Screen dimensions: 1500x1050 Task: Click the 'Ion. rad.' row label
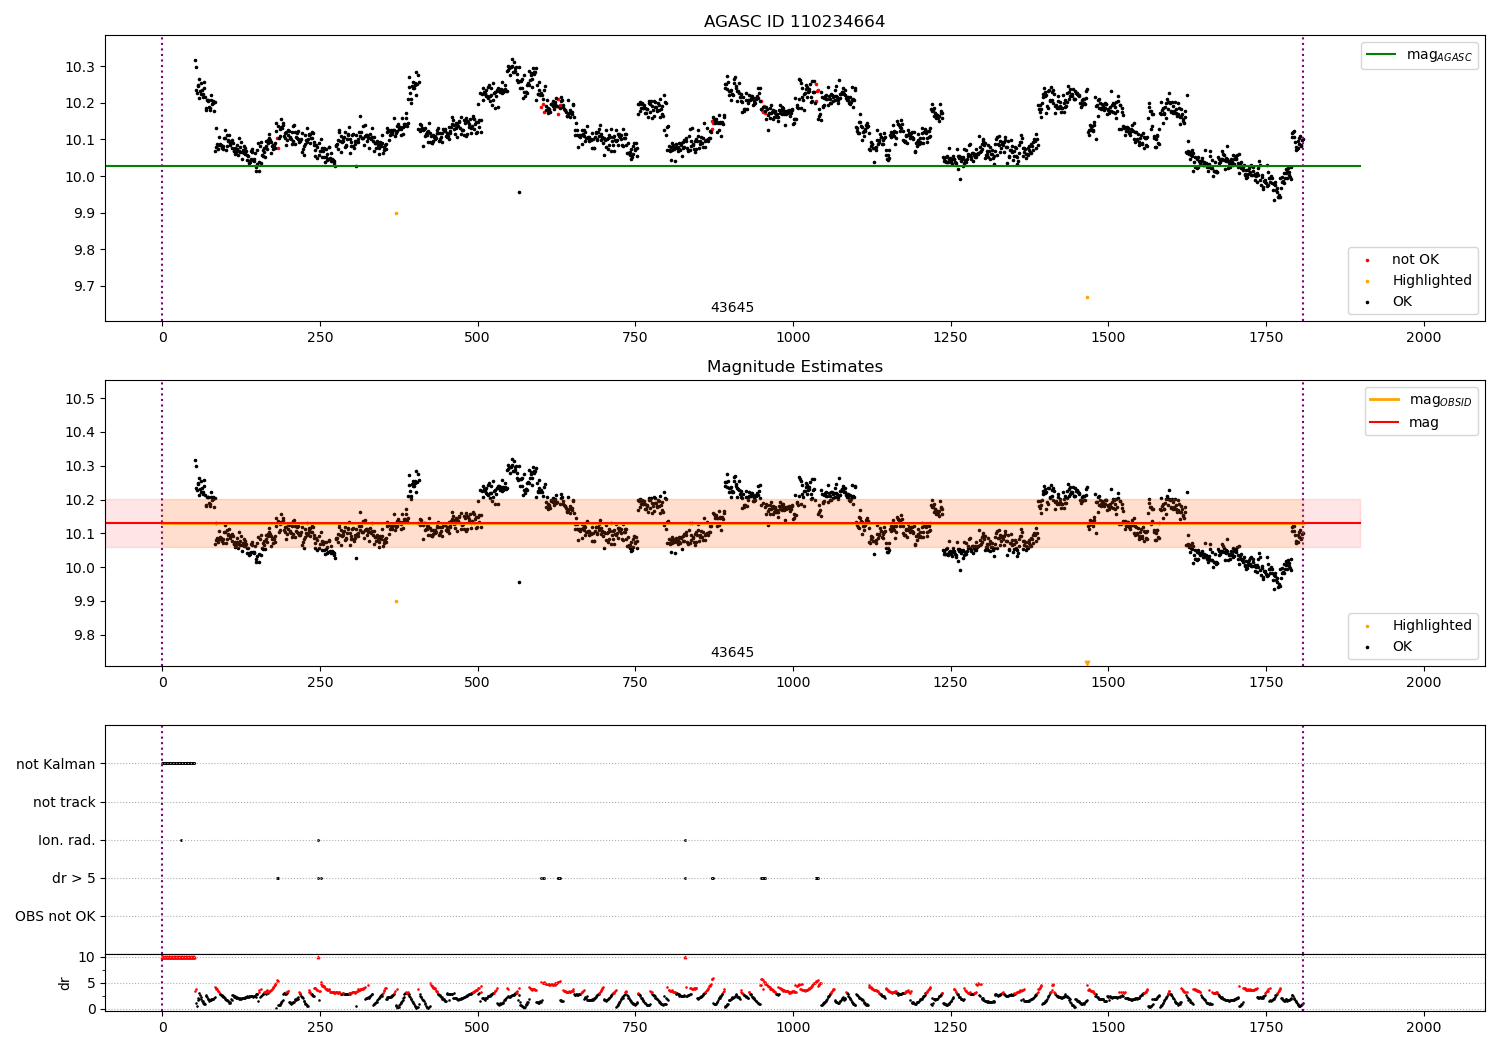point(67,841)
